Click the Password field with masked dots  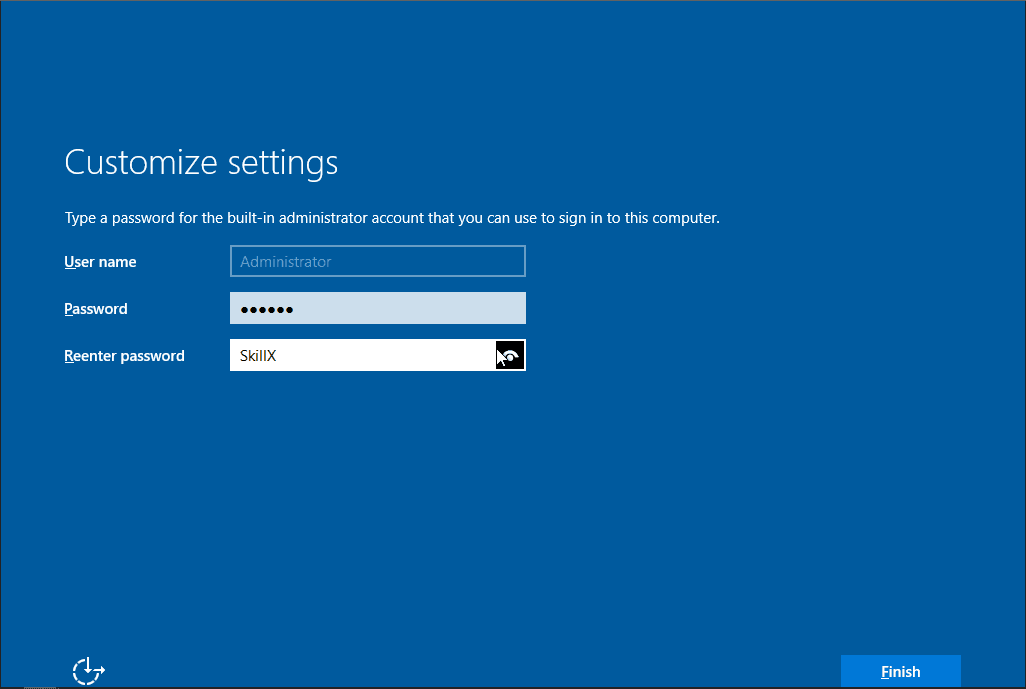(x=377, y=308)
